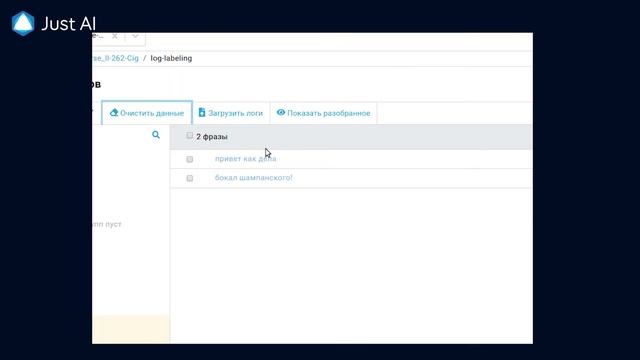Click the Показать разобранное button
Viewport: 640px width, 360px height.
point(324,113)
